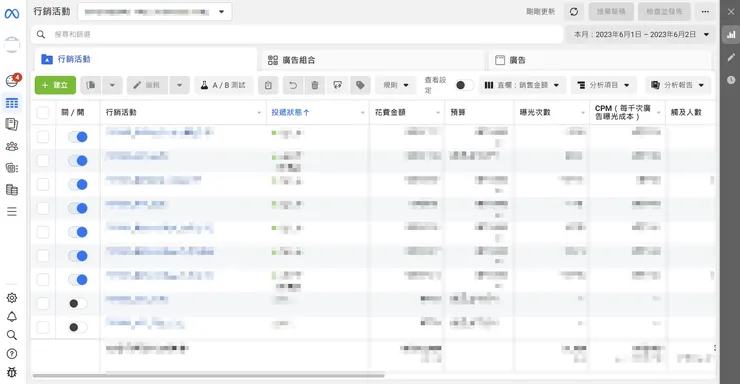The width and height of the screenshot is (740, 384).
Task: Check the first campaign row checkbox
Action: point(43,137)
